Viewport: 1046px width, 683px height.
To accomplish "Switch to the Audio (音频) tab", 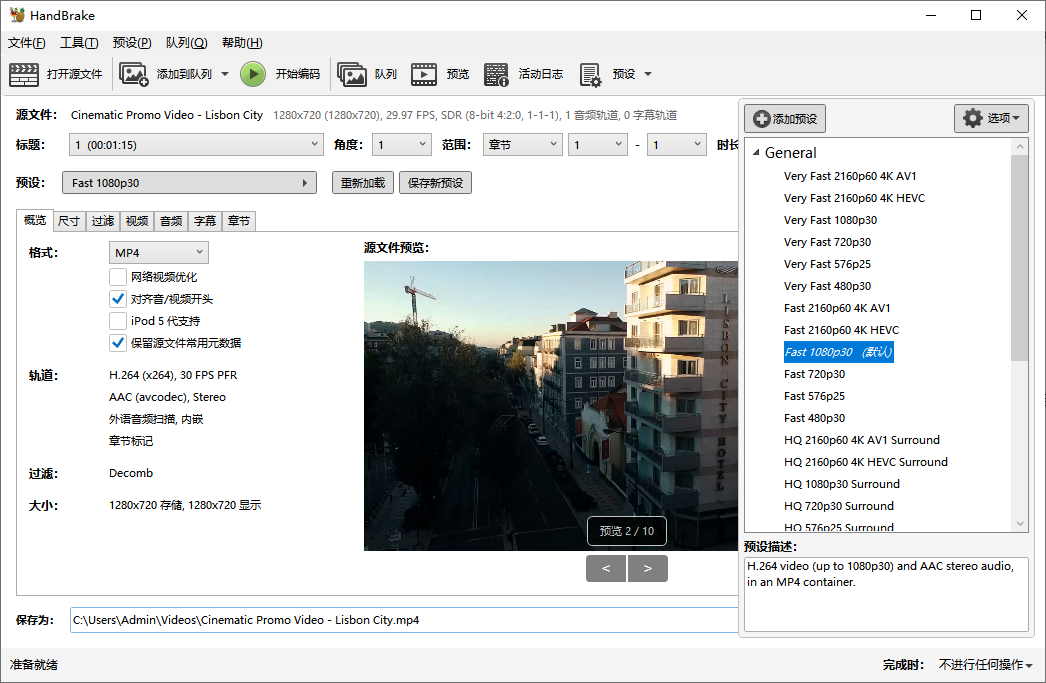I will [x=171, y=221].
